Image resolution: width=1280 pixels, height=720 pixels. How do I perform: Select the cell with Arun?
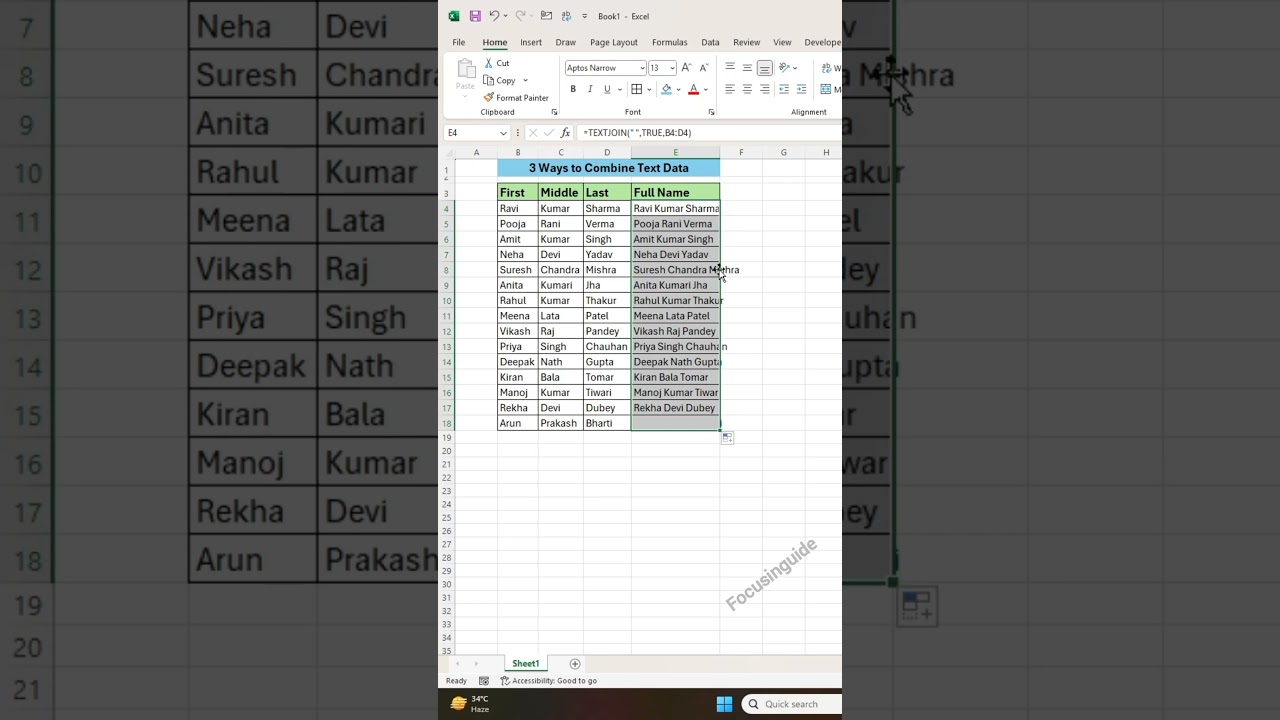pos(518,423)
